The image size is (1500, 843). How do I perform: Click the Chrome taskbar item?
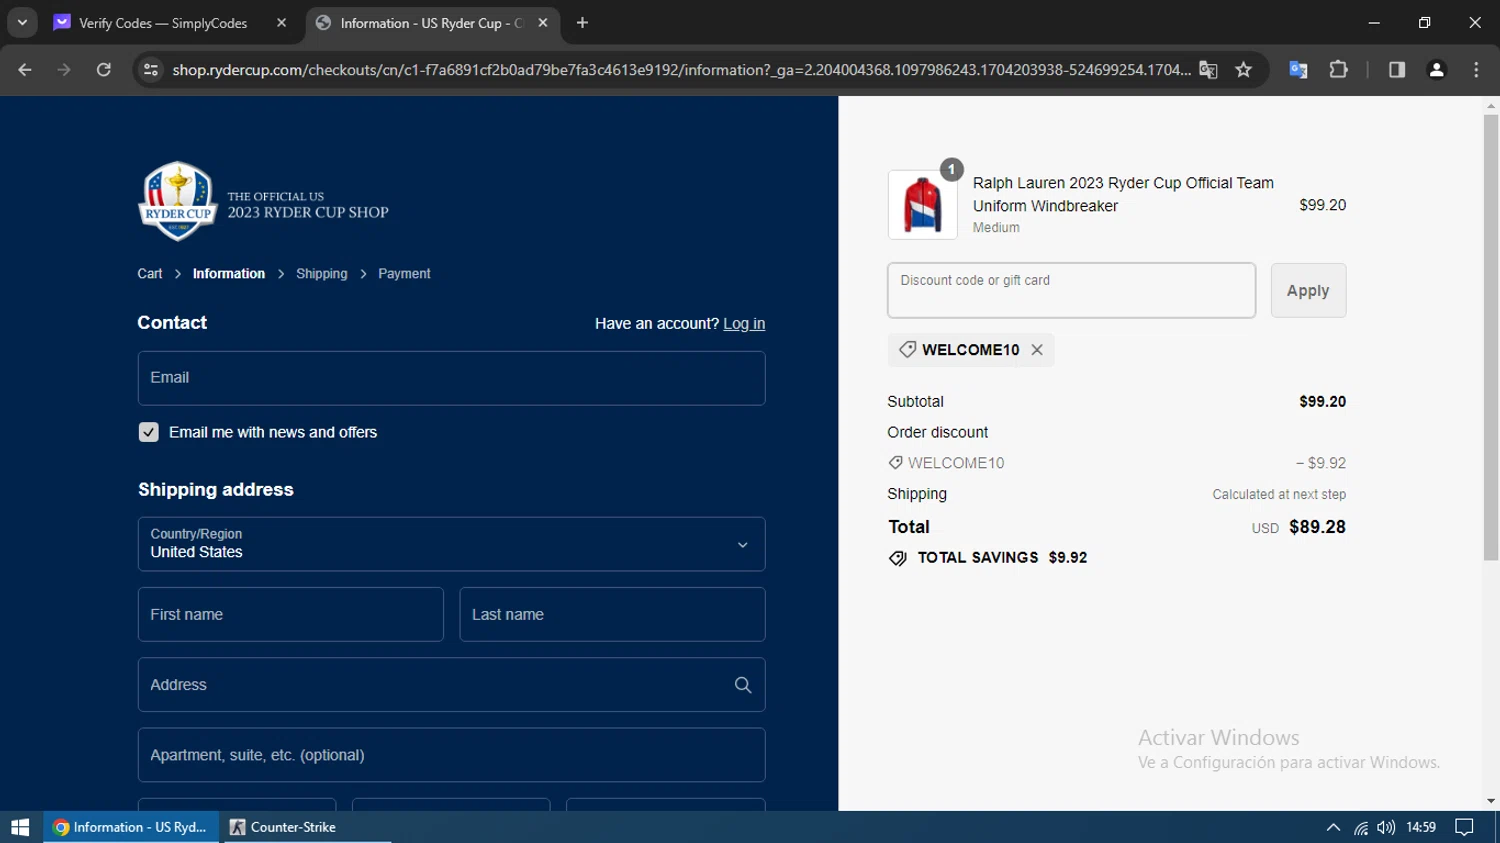click(x=131, y=827)
